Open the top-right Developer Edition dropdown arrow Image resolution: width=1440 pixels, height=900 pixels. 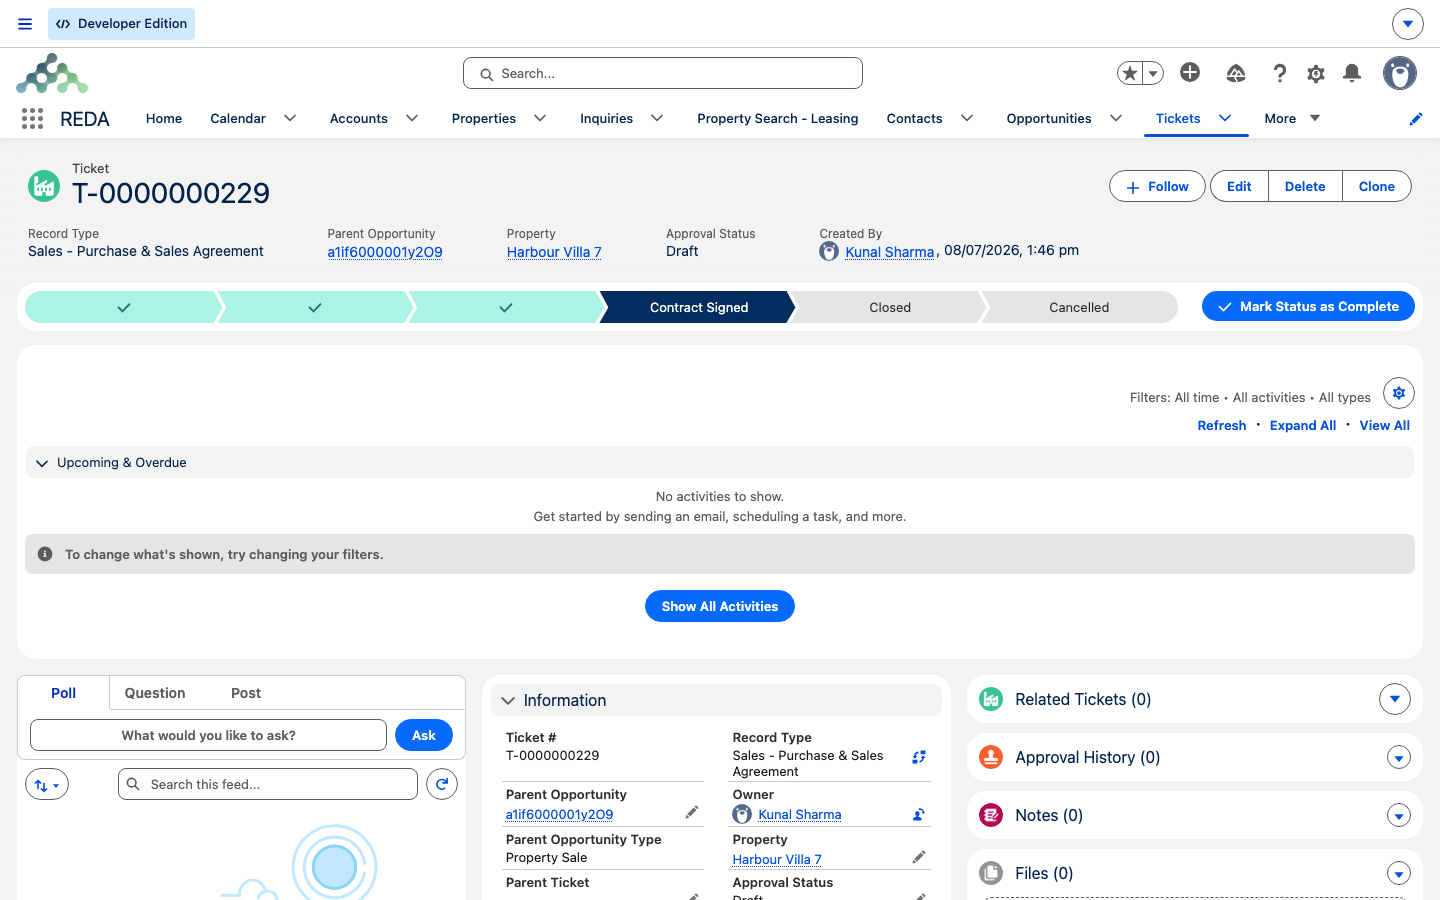click(1407, 23)
